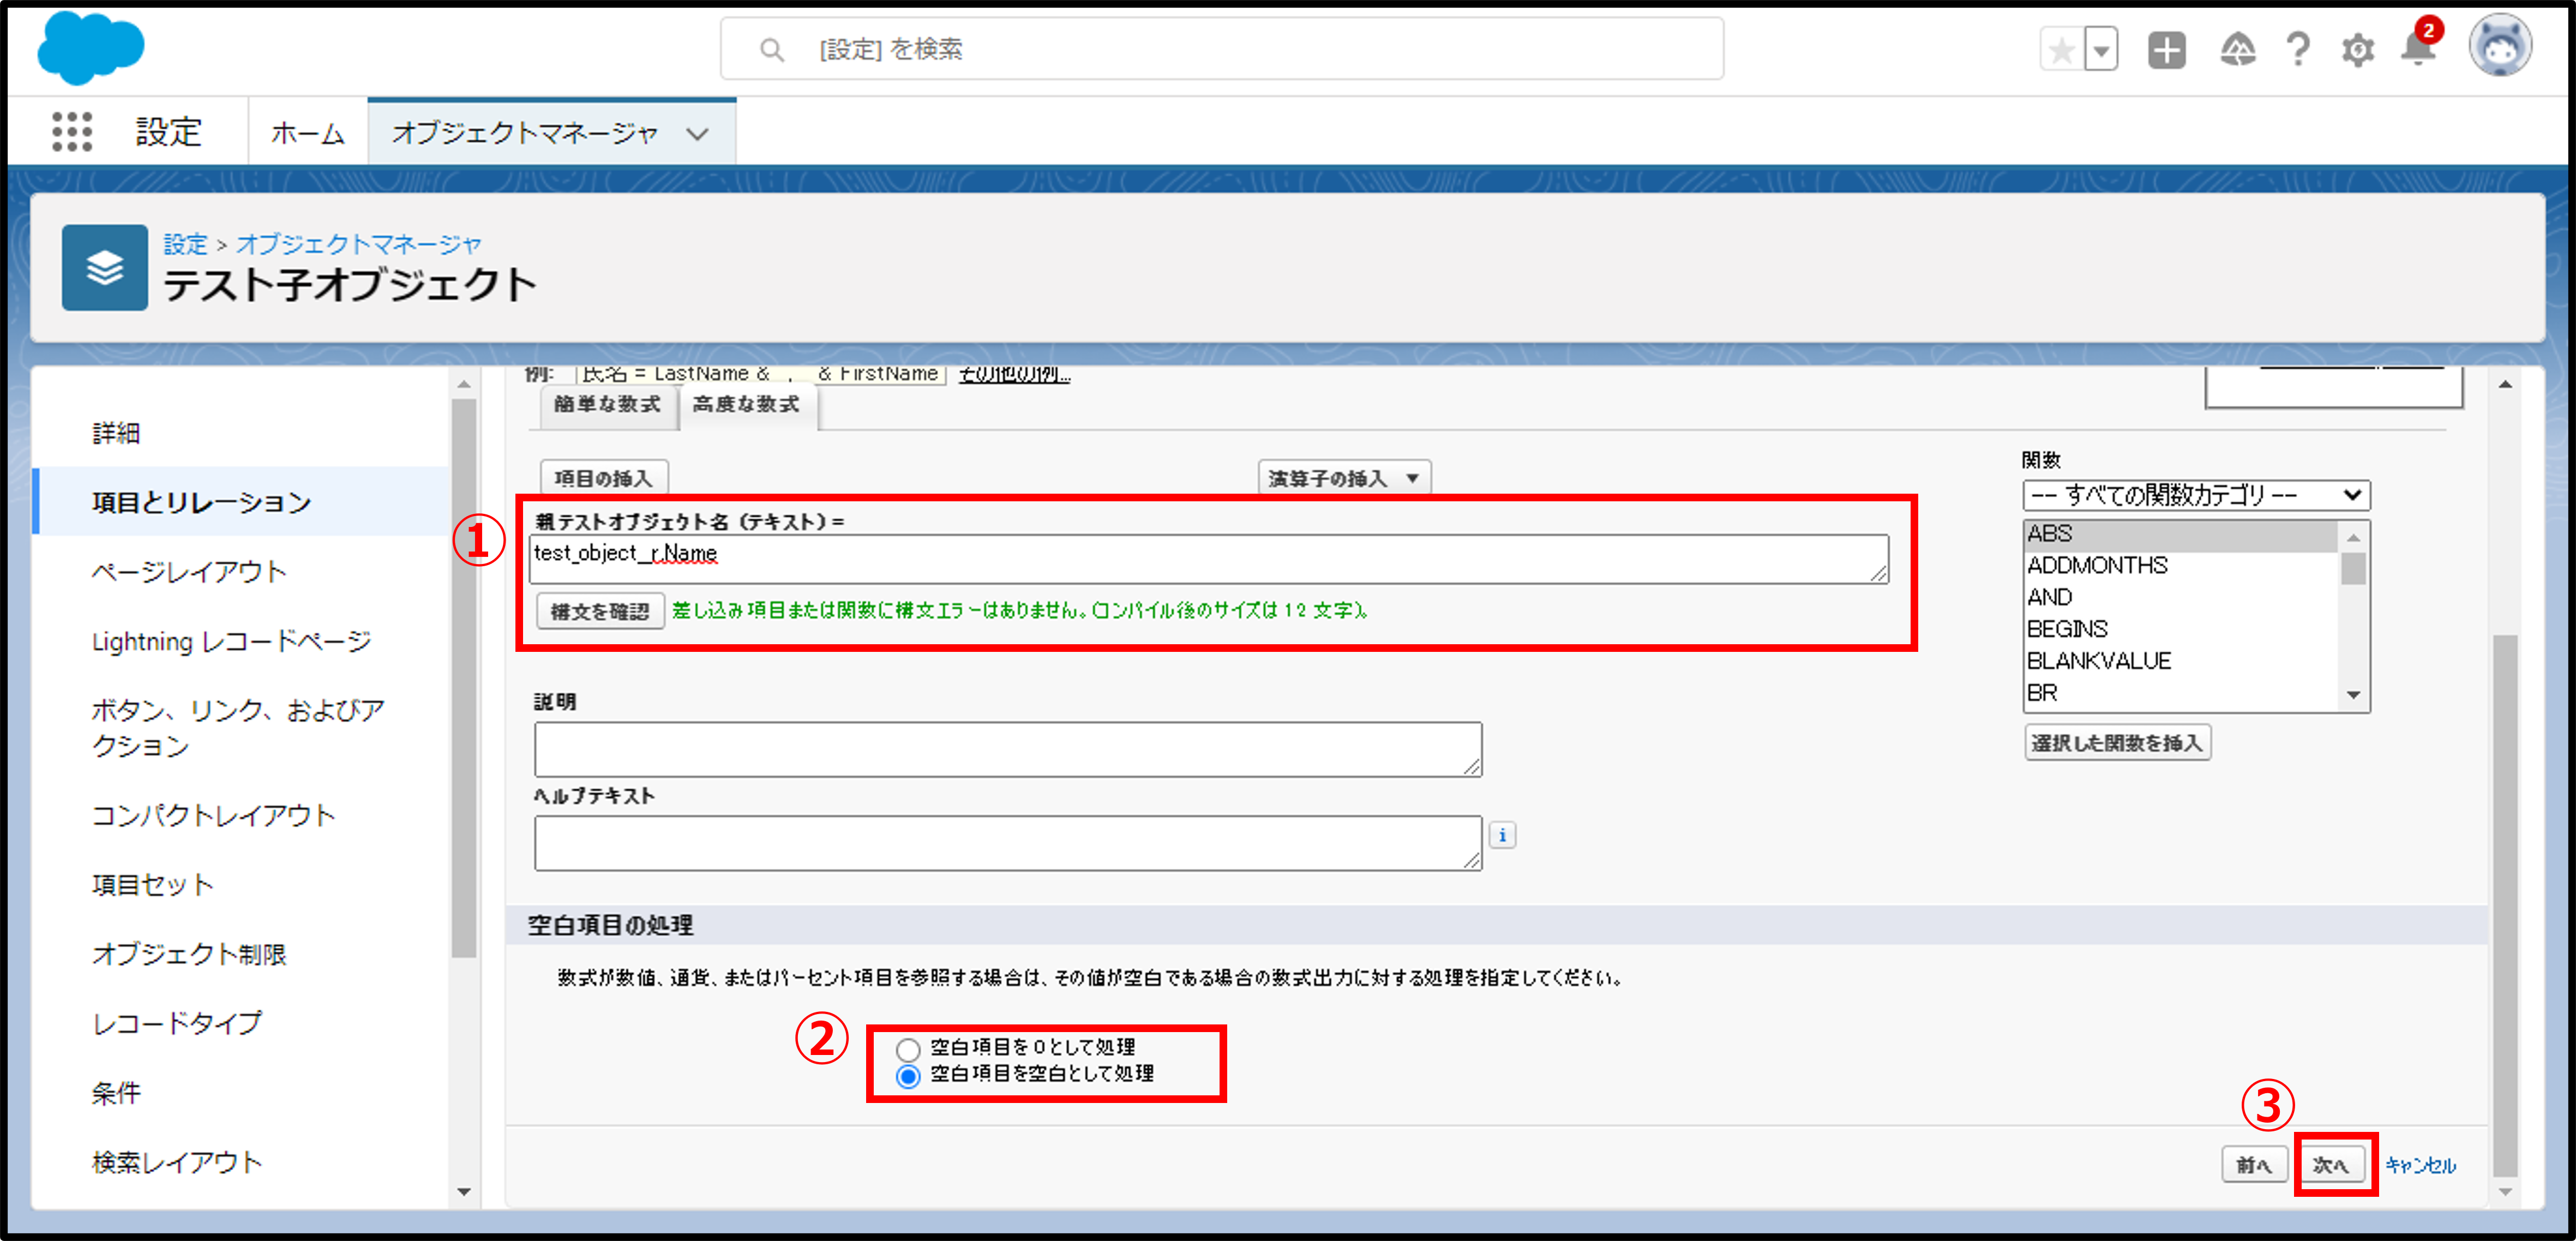This screenshot has height=1241, width=2576.
Task: Select 空白項目を空白として処理 radio button
Action: (x=907, y=1076)
